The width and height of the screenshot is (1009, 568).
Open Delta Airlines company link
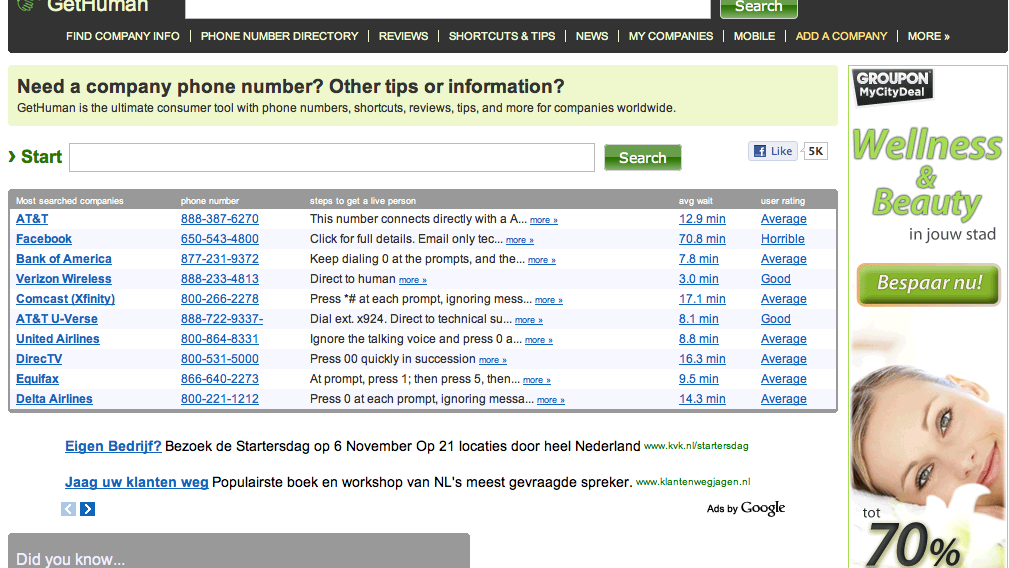[x=54, y=398]
